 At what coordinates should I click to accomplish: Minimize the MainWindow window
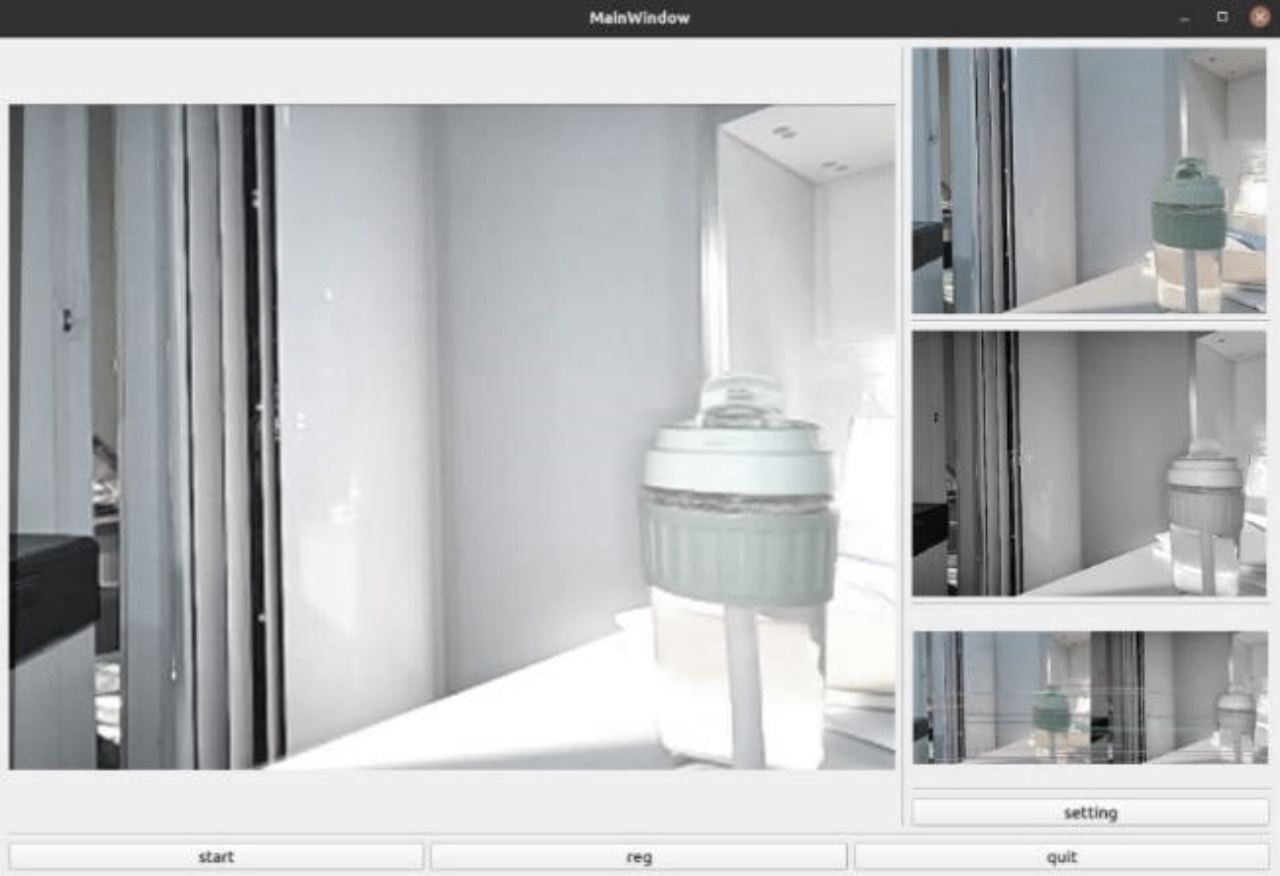(x=1185, y=18)
